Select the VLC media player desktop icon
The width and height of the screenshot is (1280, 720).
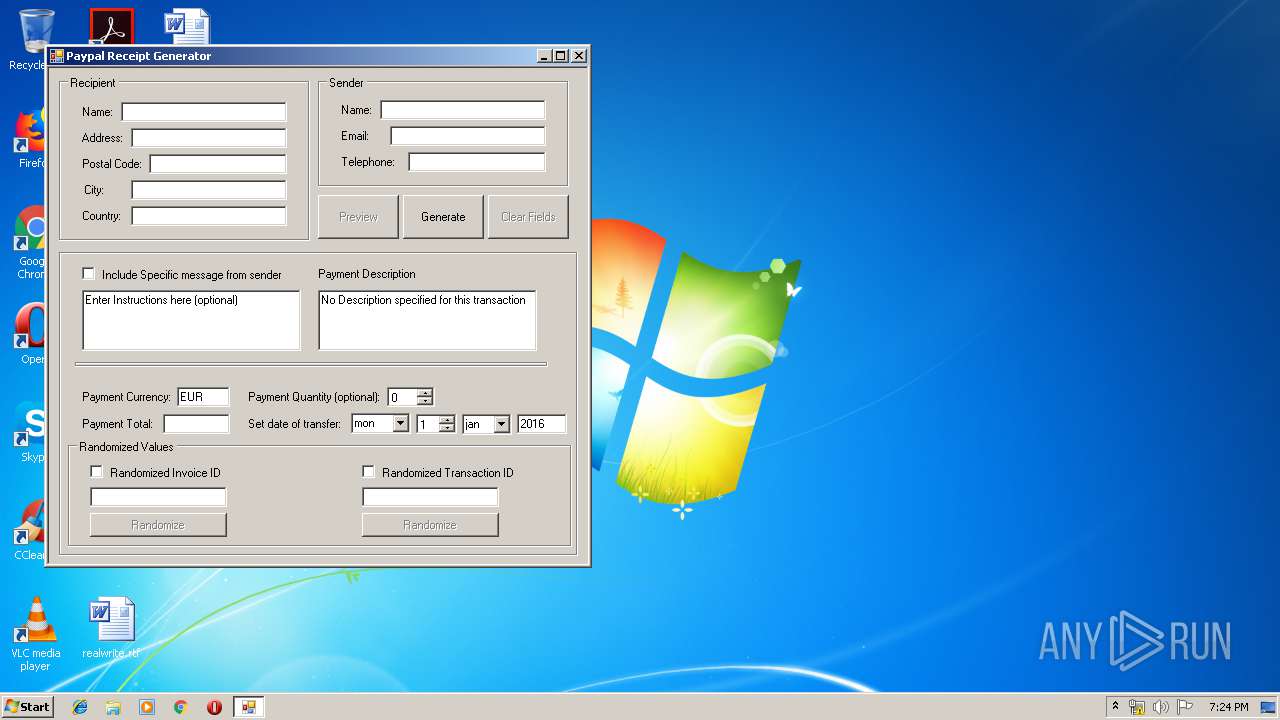[x=35, y=634]
